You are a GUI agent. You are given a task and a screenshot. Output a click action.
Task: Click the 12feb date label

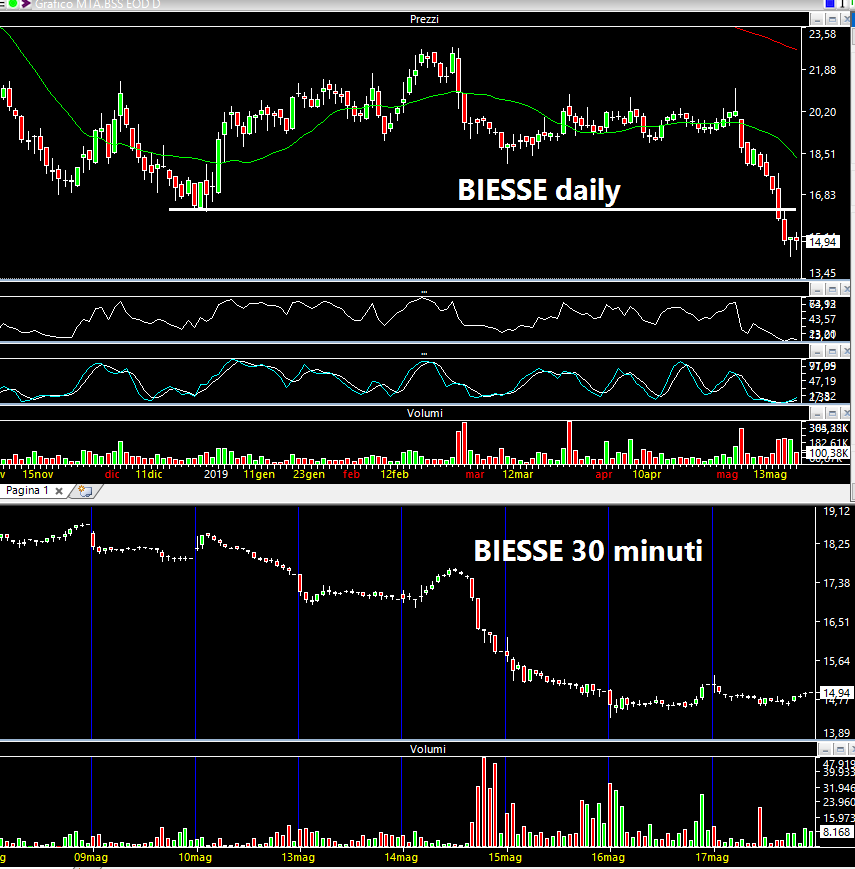395,474
